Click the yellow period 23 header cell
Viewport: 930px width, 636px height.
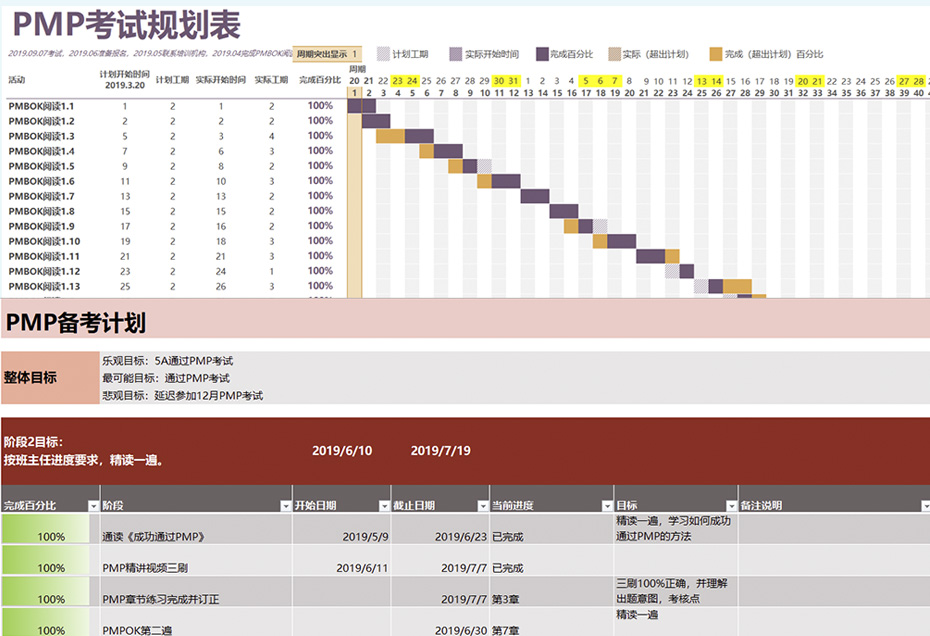tap(398, 81)
